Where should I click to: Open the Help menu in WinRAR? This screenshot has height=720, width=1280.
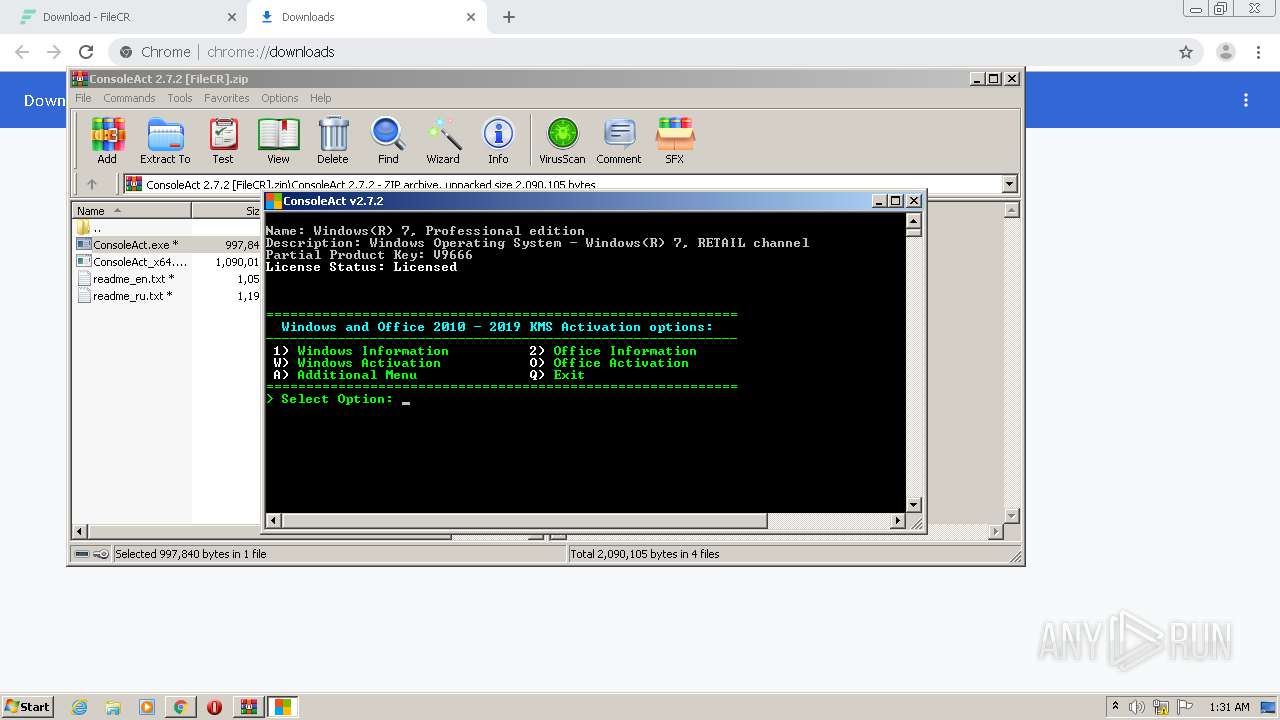320,98
